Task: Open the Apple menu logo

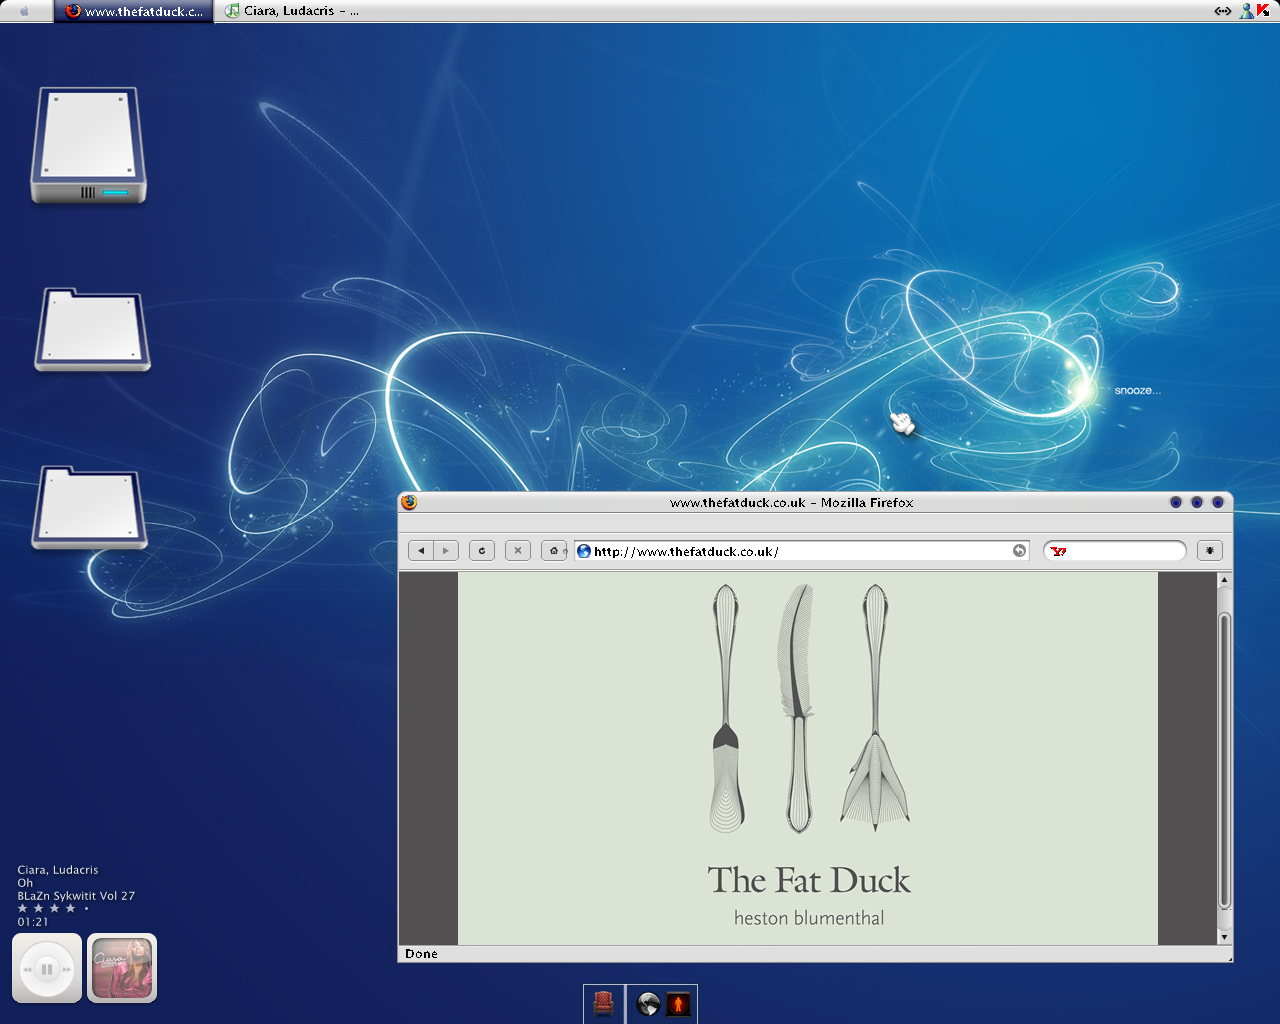Action: (25, 12)
